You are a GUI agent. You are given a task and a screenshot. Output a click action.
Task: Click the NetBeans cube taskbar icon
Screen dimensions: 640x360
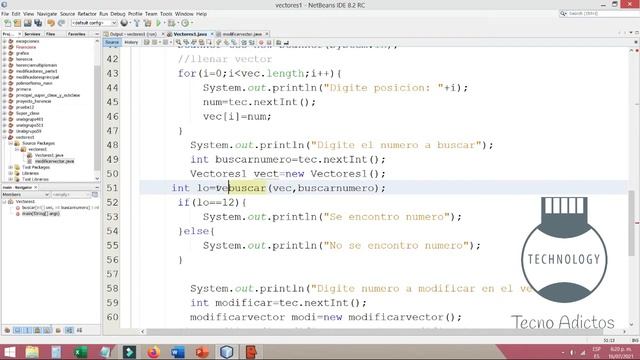click(x=227, y=352)
